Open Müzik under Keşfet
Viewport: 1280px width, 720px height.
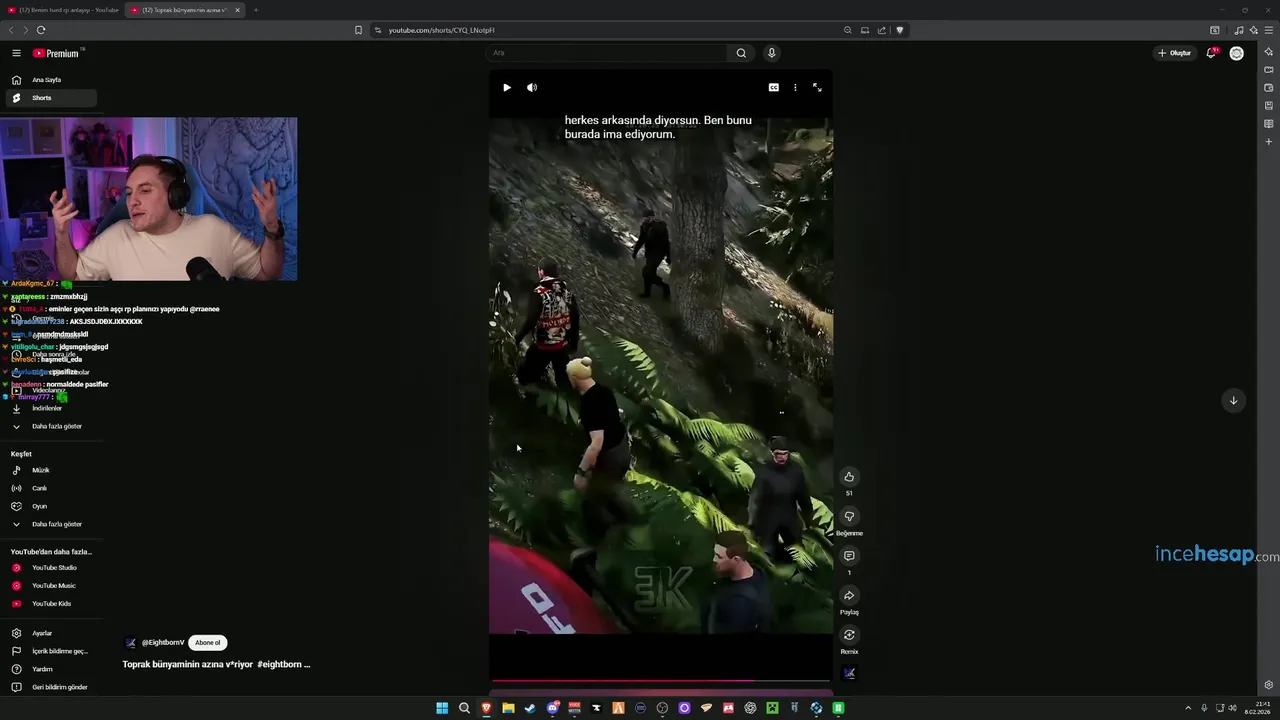tap(50, 470)
